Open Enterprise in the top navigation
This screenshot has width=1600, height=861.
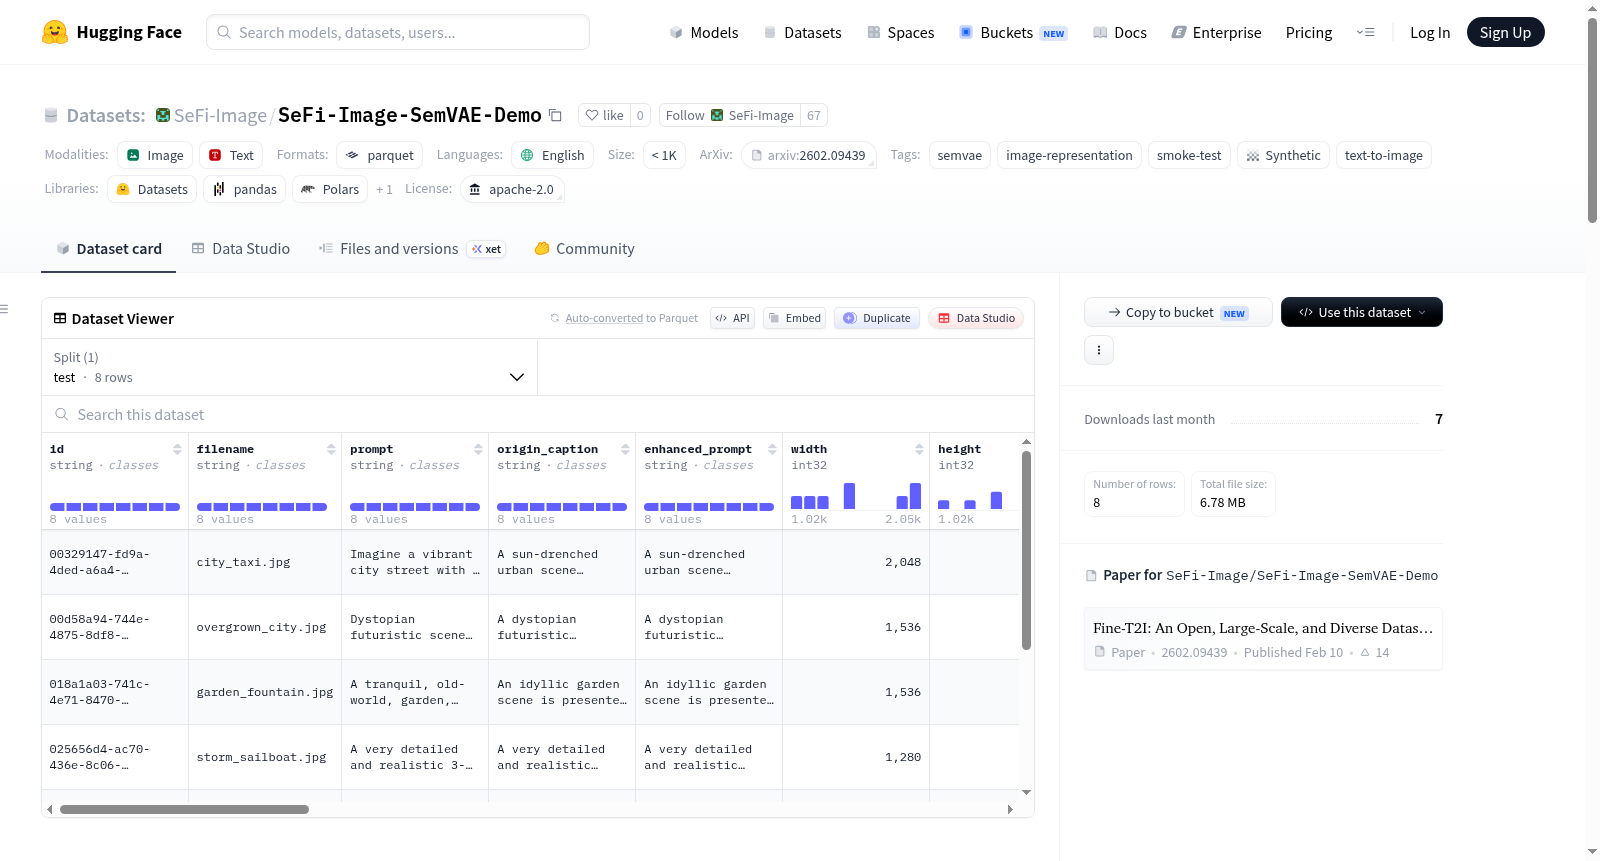[1216, 32]
